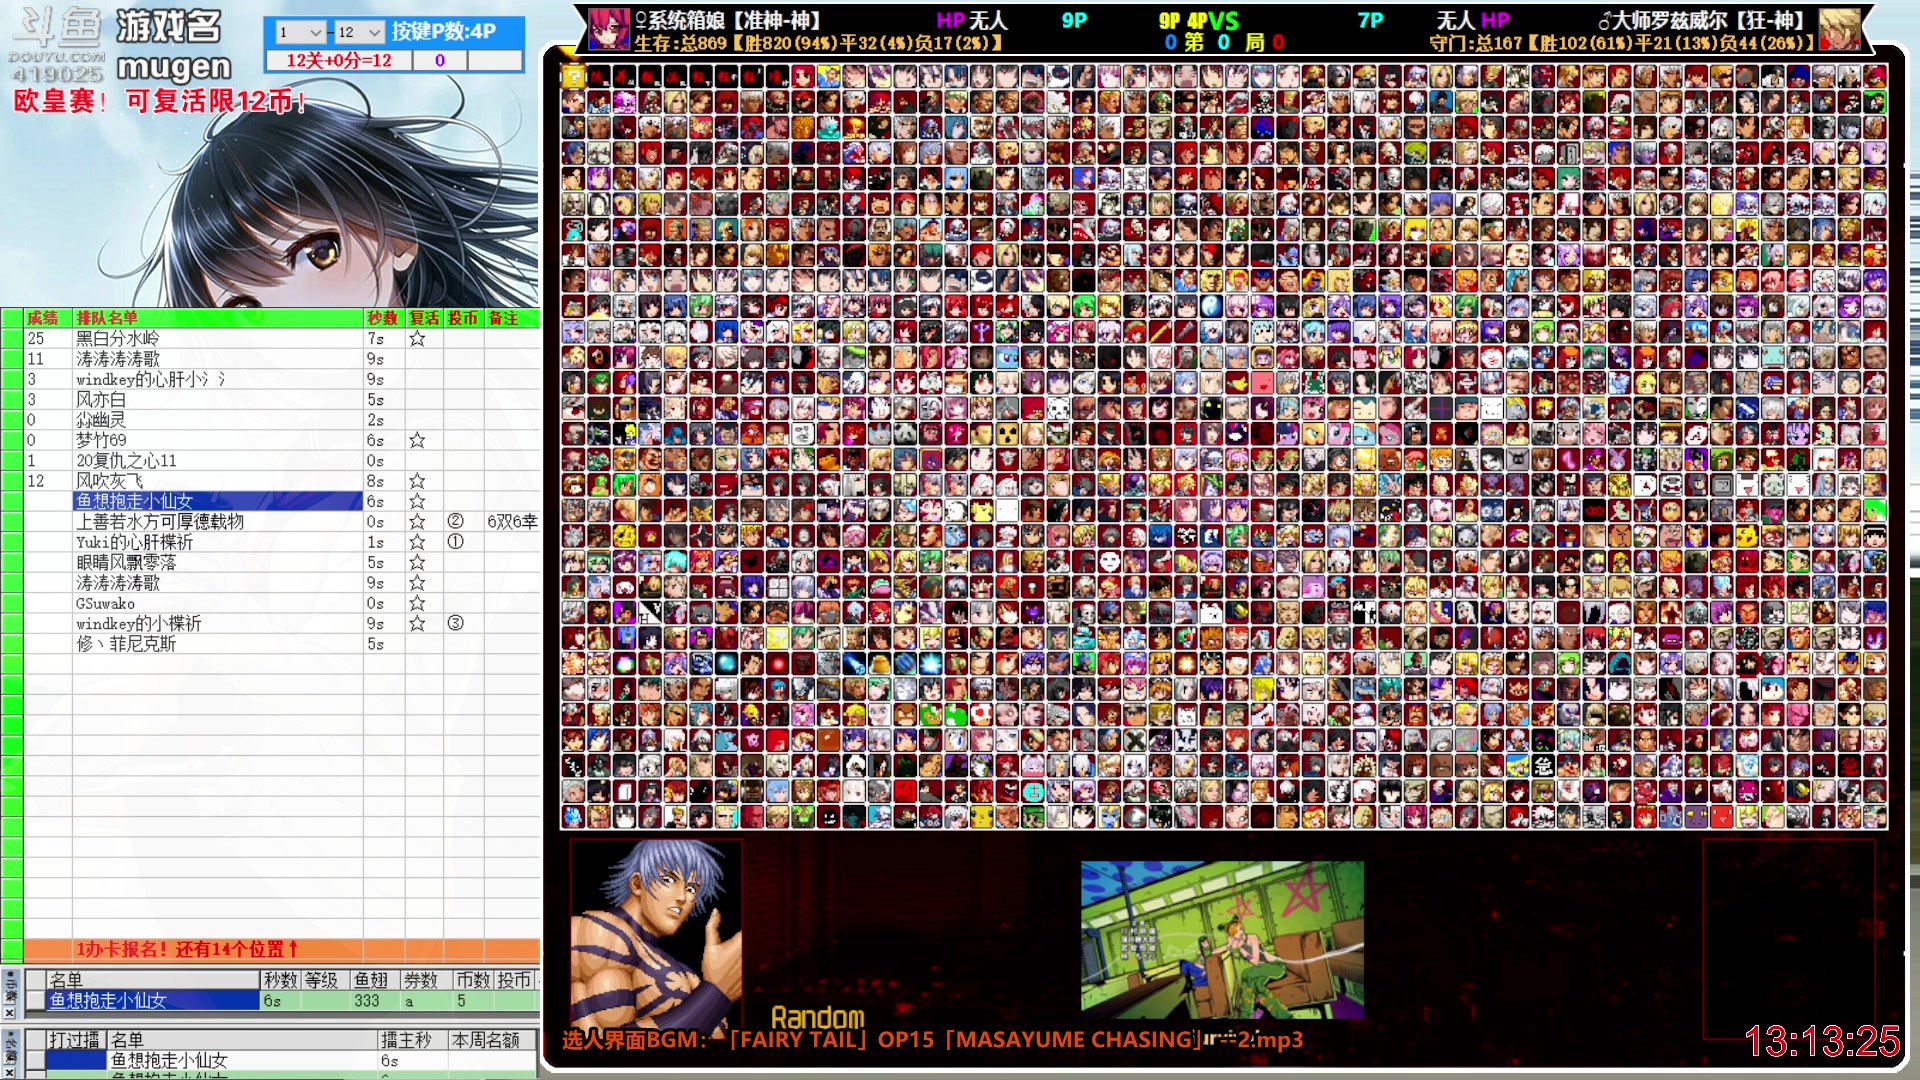1920x1080 pixels.
Task: Click the revive star in 黑白分水岭 row
Action: [x=417, y=339]
